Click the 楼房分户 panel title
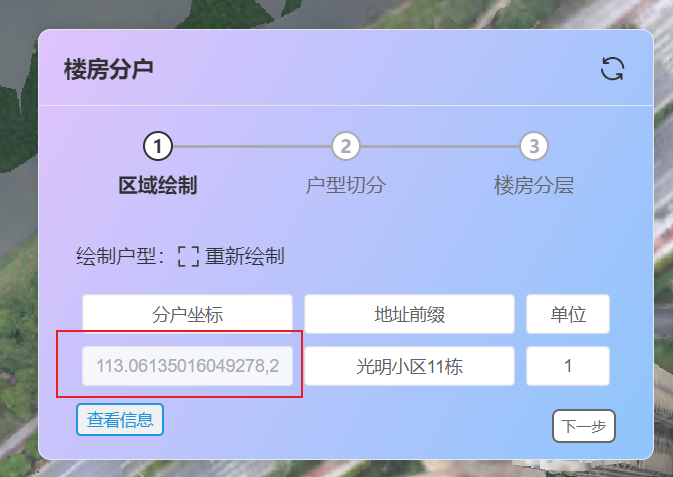The width and height of the screenshot is (673, 477). coord(109,69)
